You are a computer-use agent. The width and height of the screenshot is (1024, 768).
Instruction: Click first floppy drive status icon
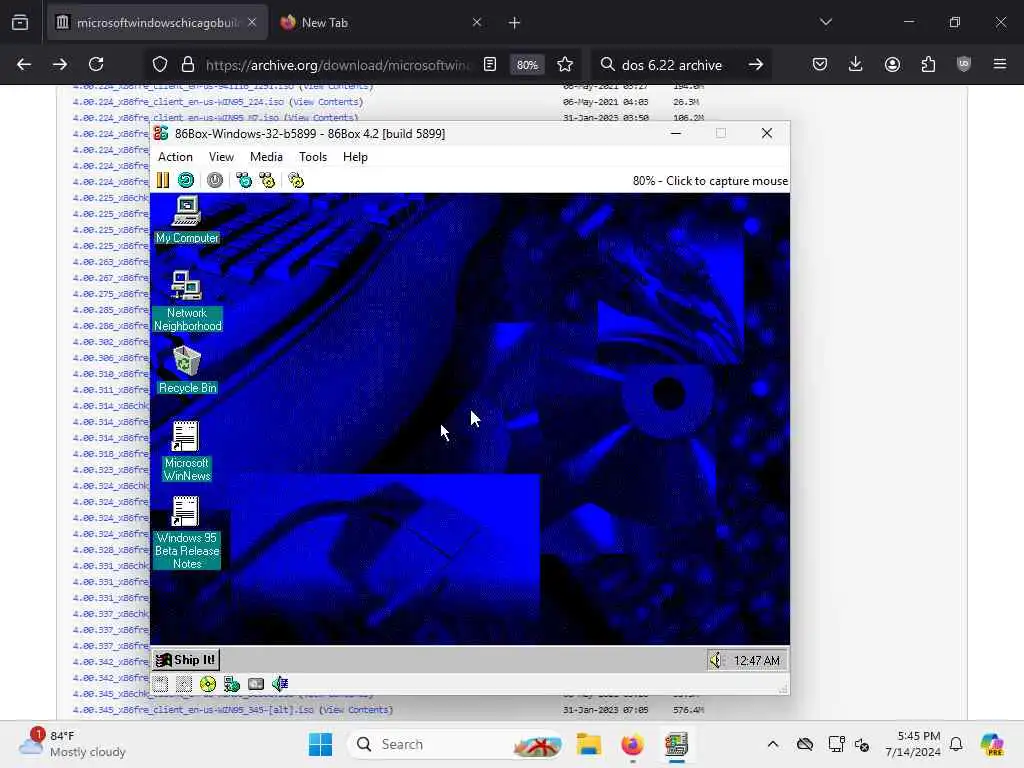[x=161, y=684]
